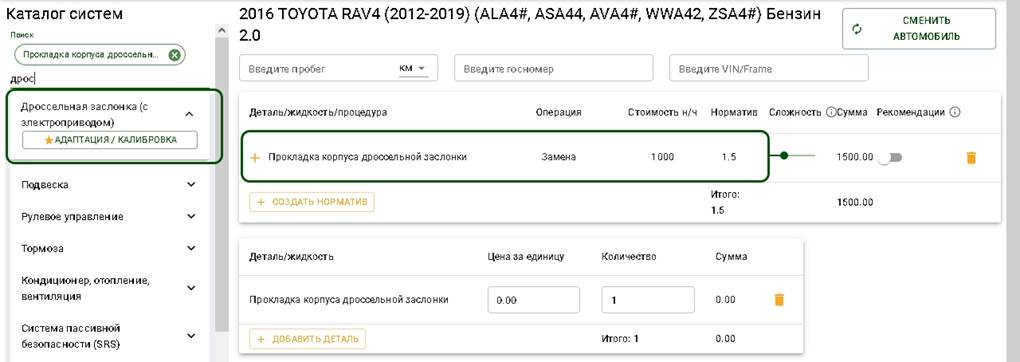This screenshot has height=362, width=1020.
Task: Expand the Прокладка корпуса row with plus icon
Action: tap(255, 158)
